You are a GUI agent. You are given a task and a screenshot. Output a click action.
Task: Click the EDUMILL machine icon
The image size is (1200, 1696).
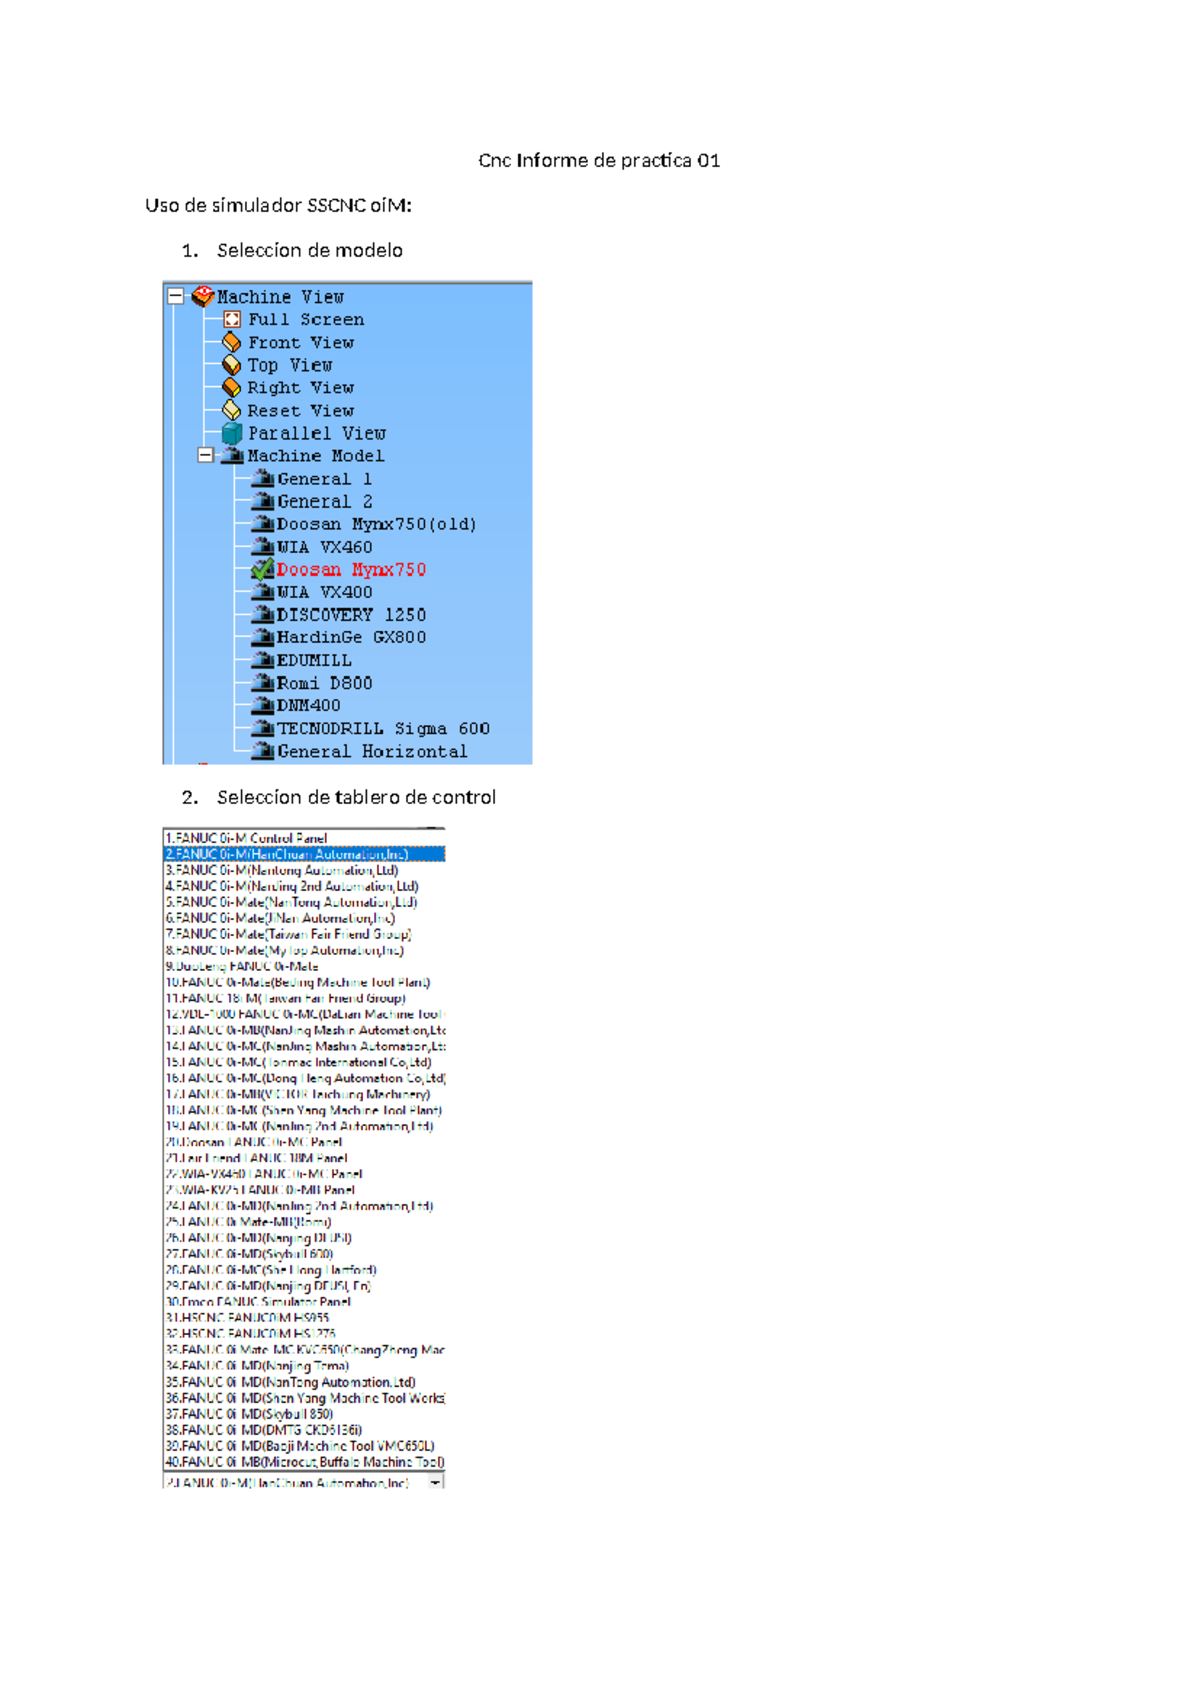click(x=263, y=660)
